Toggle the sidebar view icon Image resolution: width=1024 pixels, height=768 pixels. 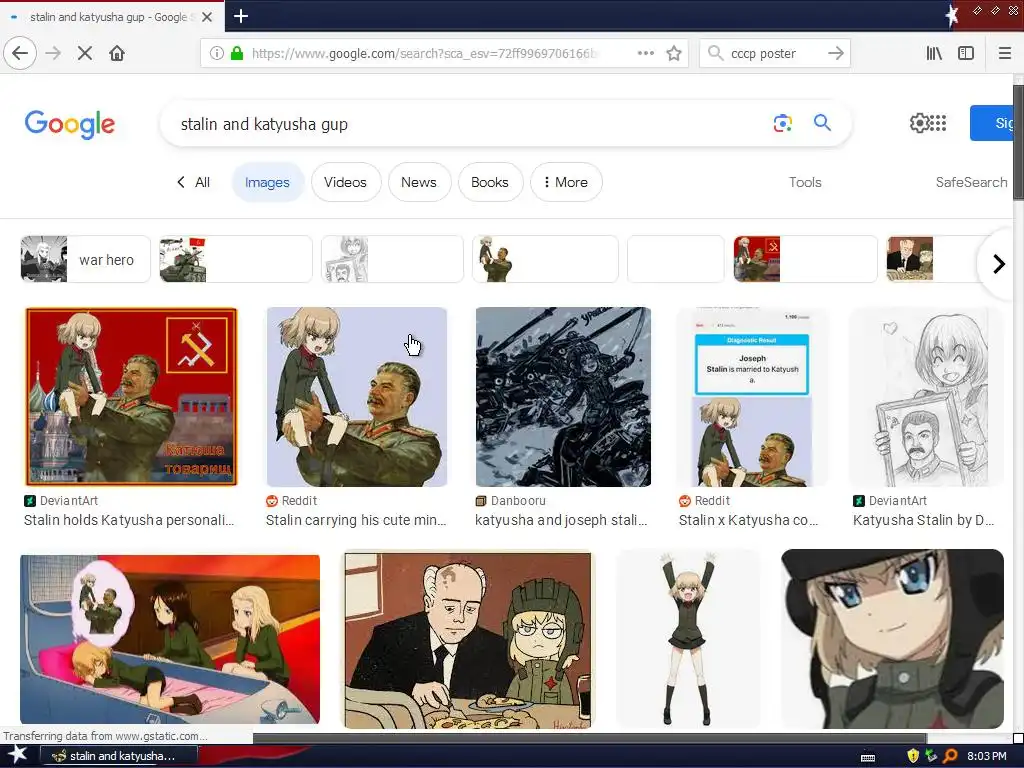coord(966,53)
